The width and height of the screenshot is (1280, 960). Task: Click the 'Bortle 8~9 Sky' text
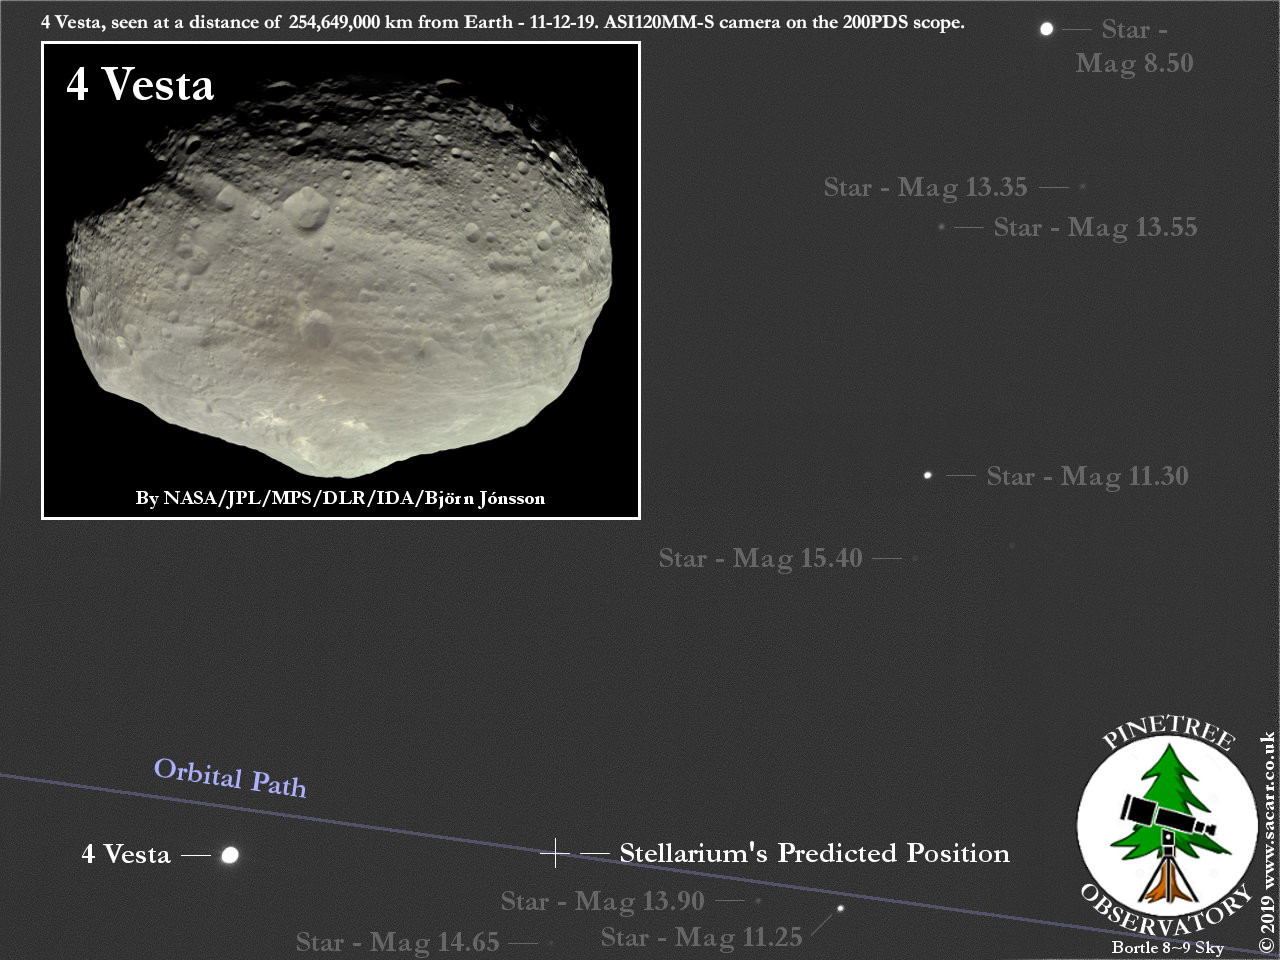1167,947
